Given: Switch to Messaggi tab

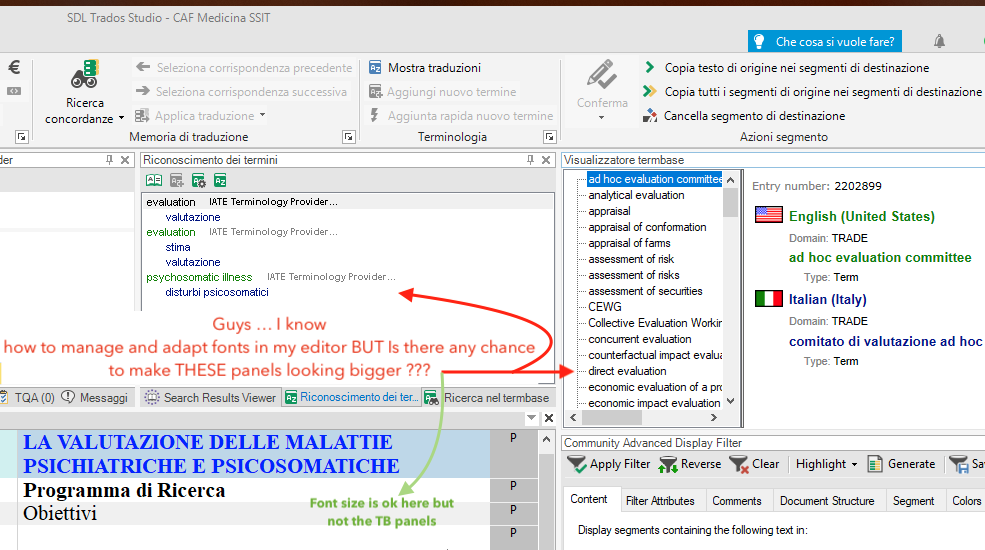Looking at the screenshot, I should [x=95, y=397].
